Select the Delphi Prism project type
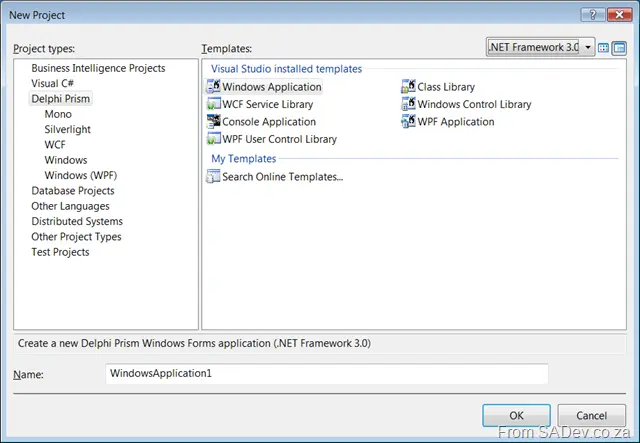 pos(60,99)
